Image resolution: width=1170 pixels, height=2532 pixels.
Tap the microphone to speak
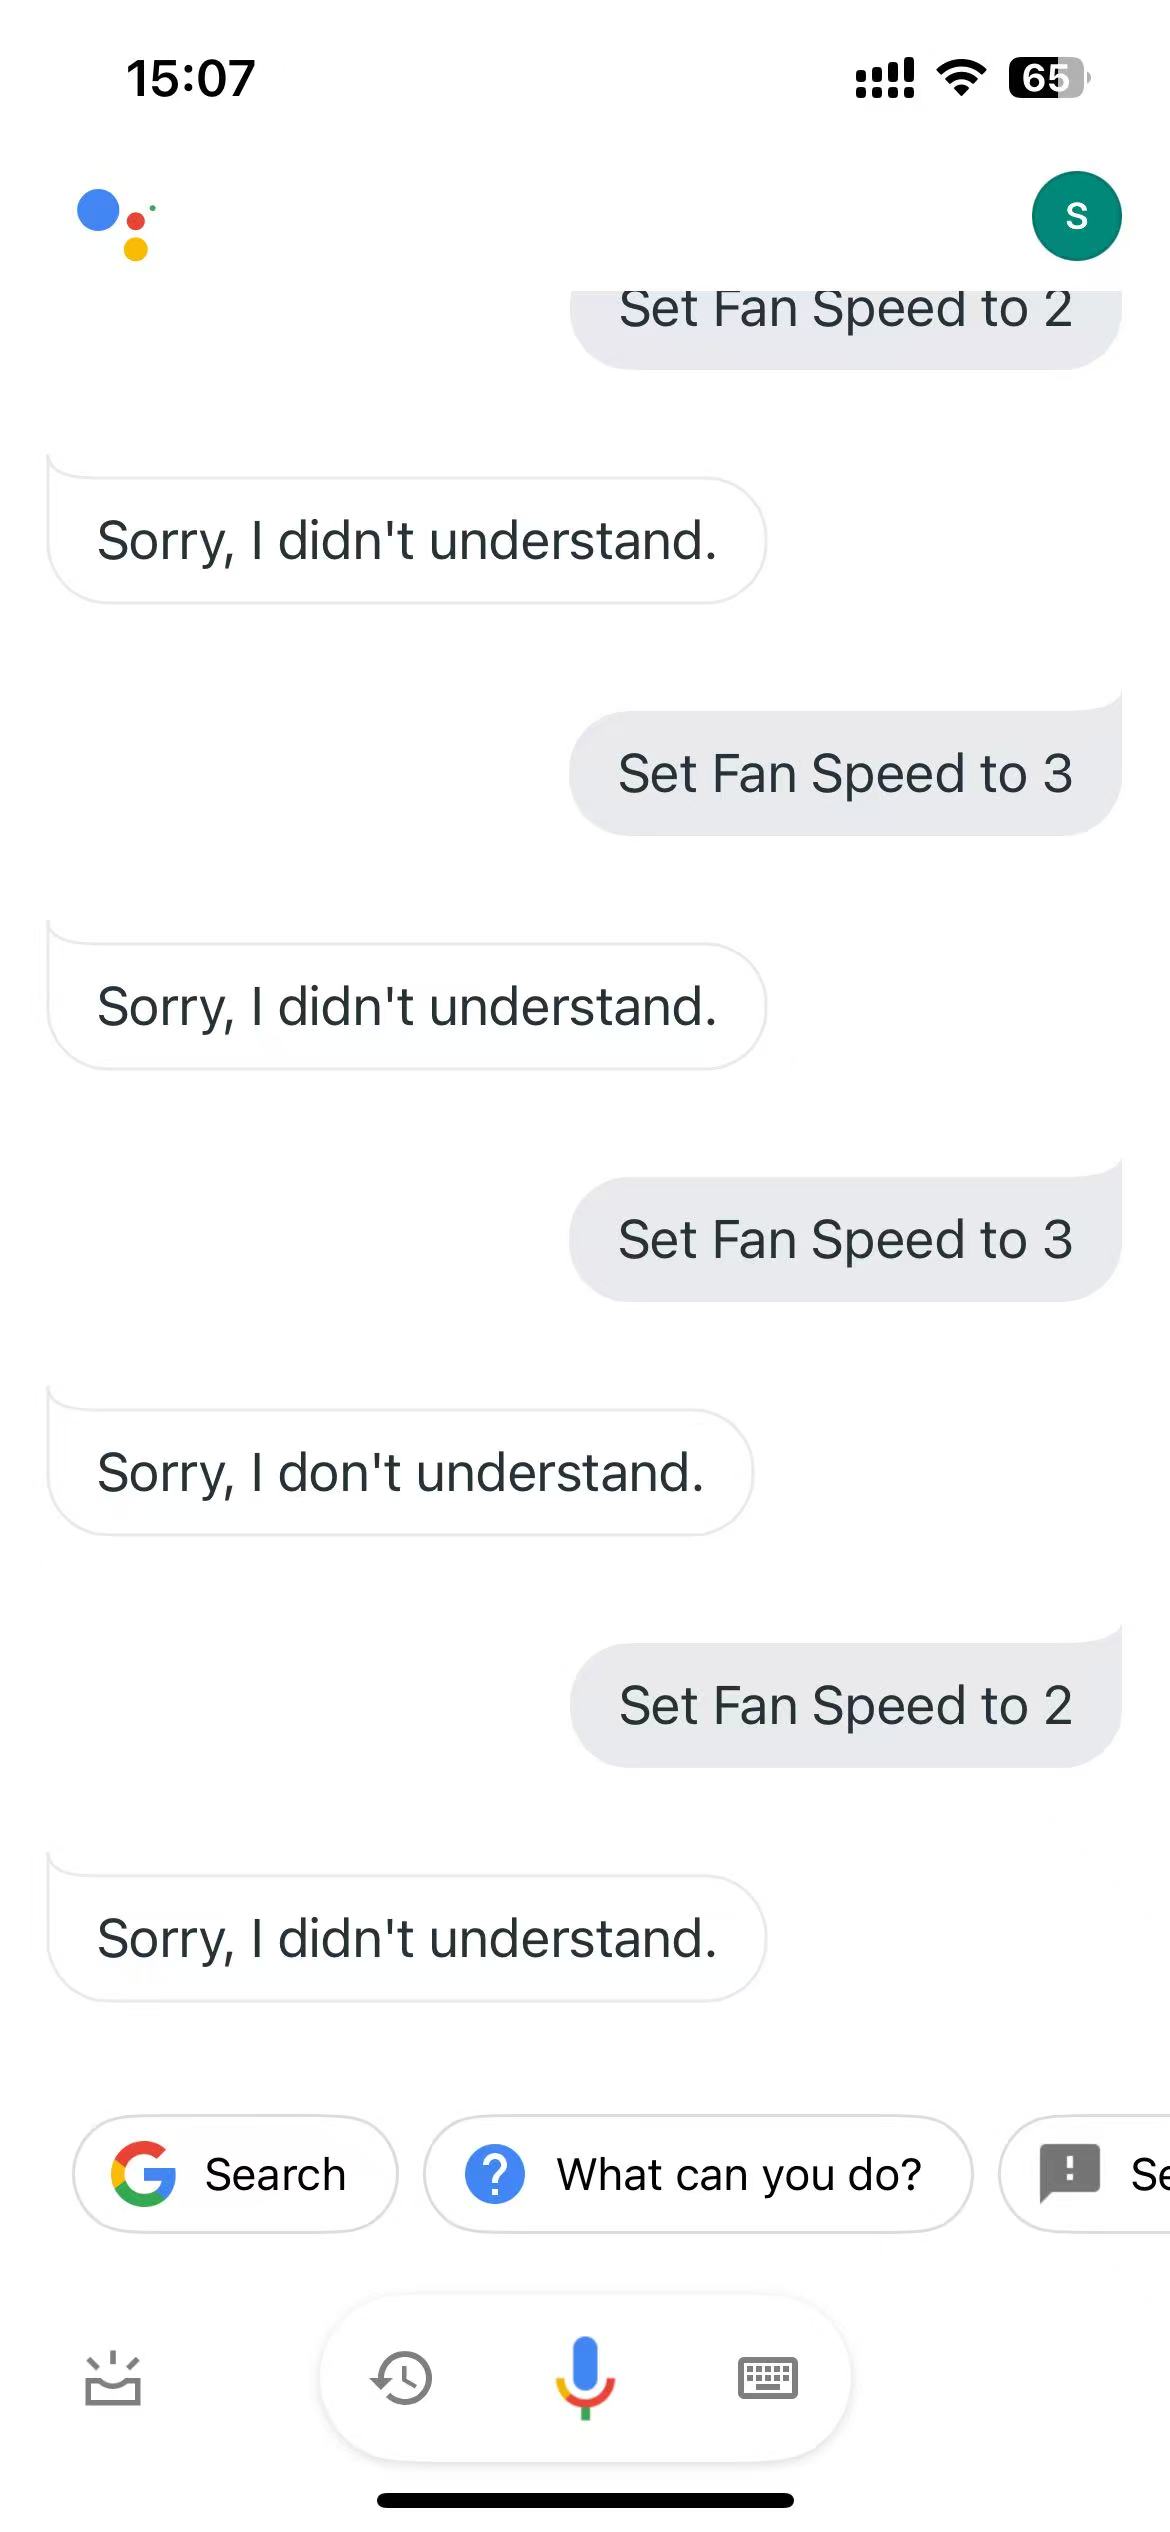585,2377
